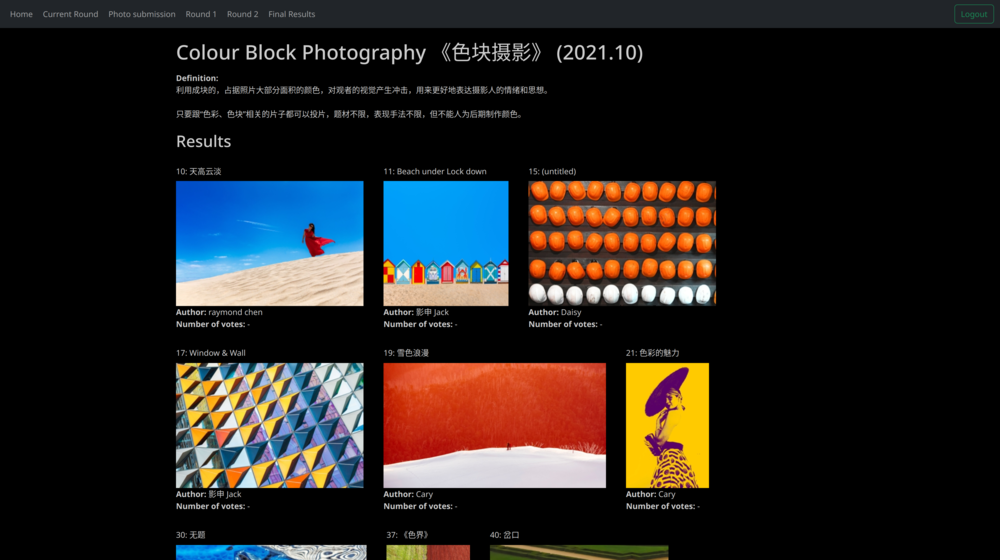Open the purple and yellow portrait photo
Image resolution: width=1000 pixels, height=560 pixels.
(667, 425)
